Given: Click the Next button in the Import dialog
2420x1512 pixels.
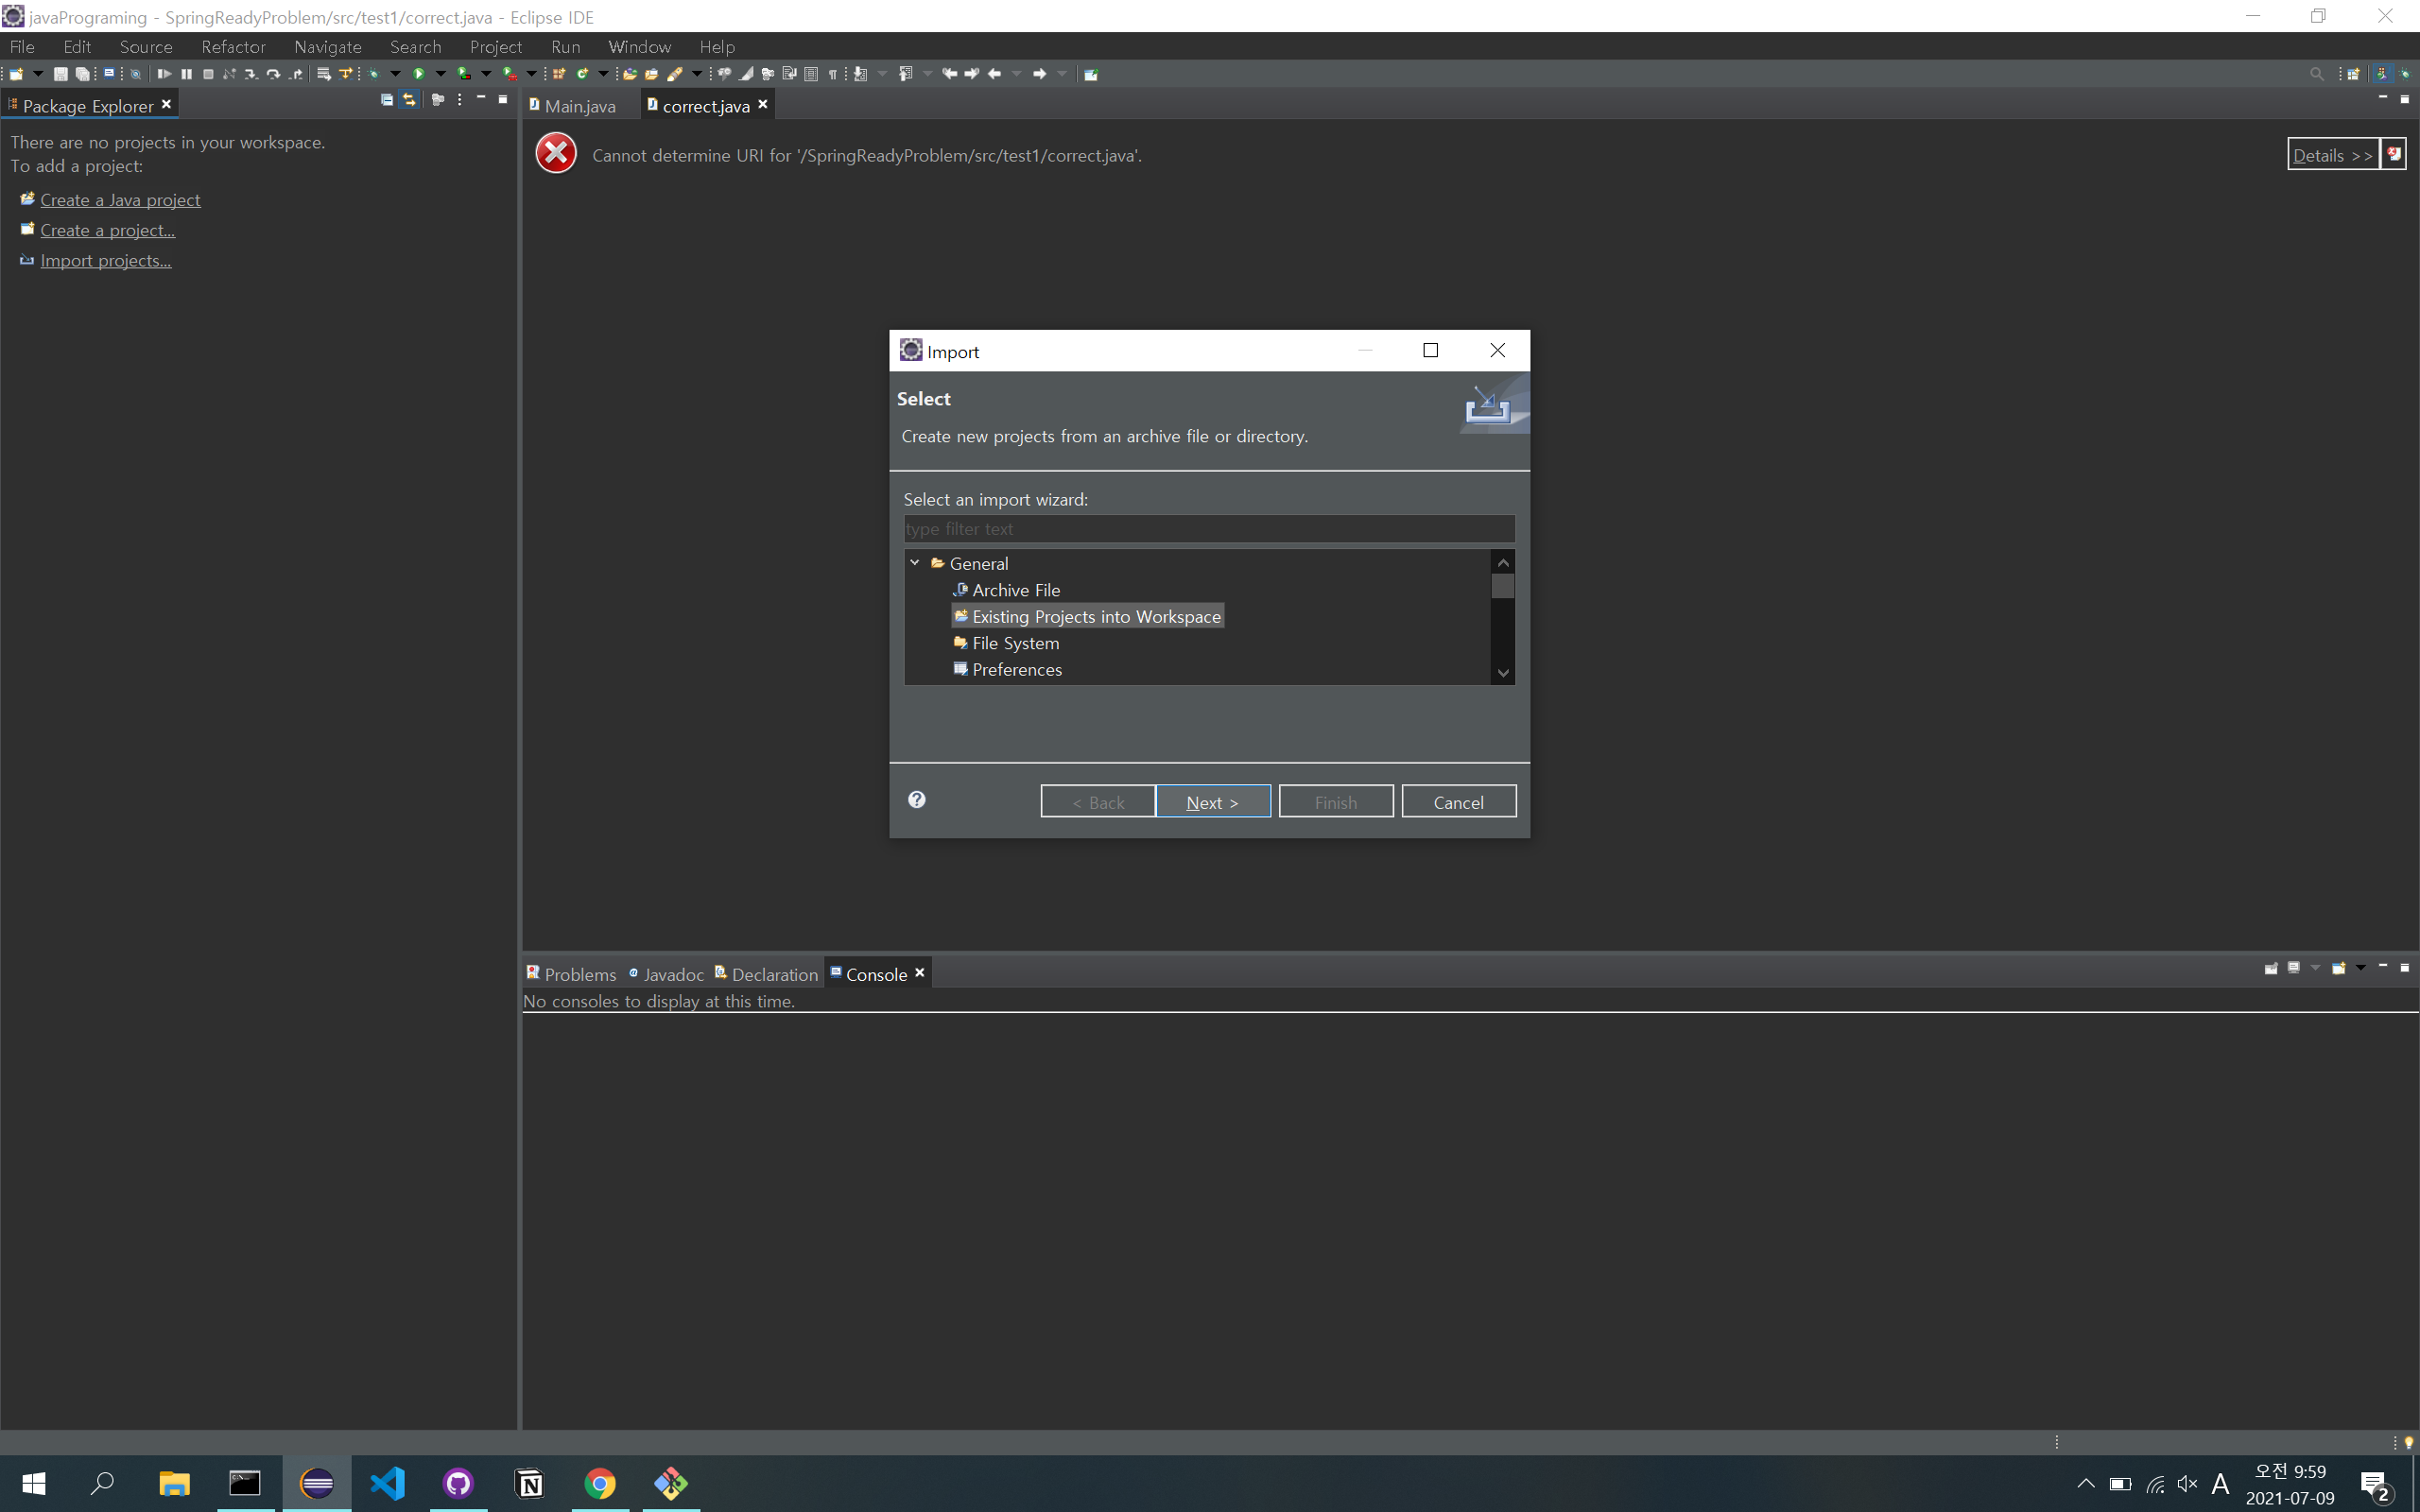Looking at the screenshot, I should [1212, 802].
